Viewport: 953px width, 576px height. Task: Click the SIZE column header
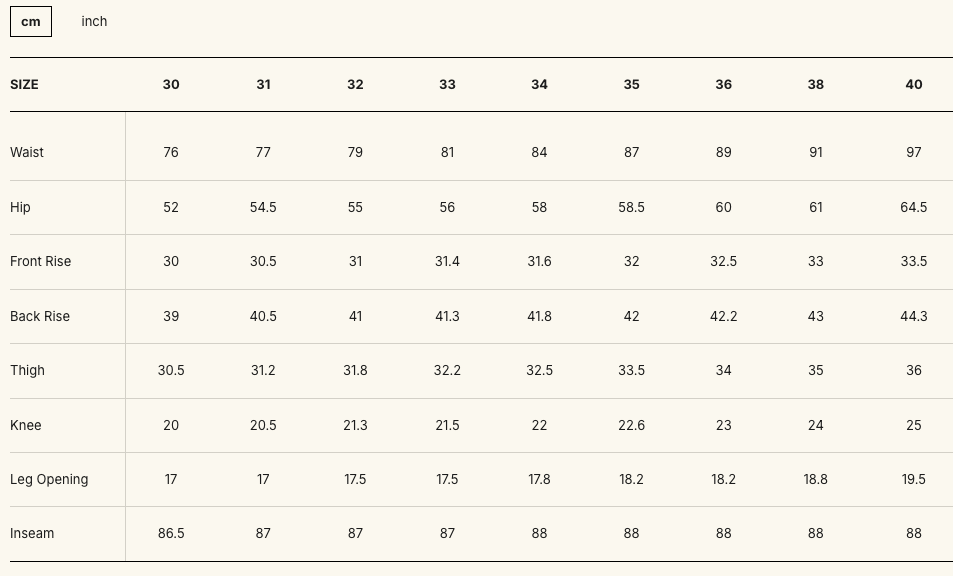pos(24,85)
